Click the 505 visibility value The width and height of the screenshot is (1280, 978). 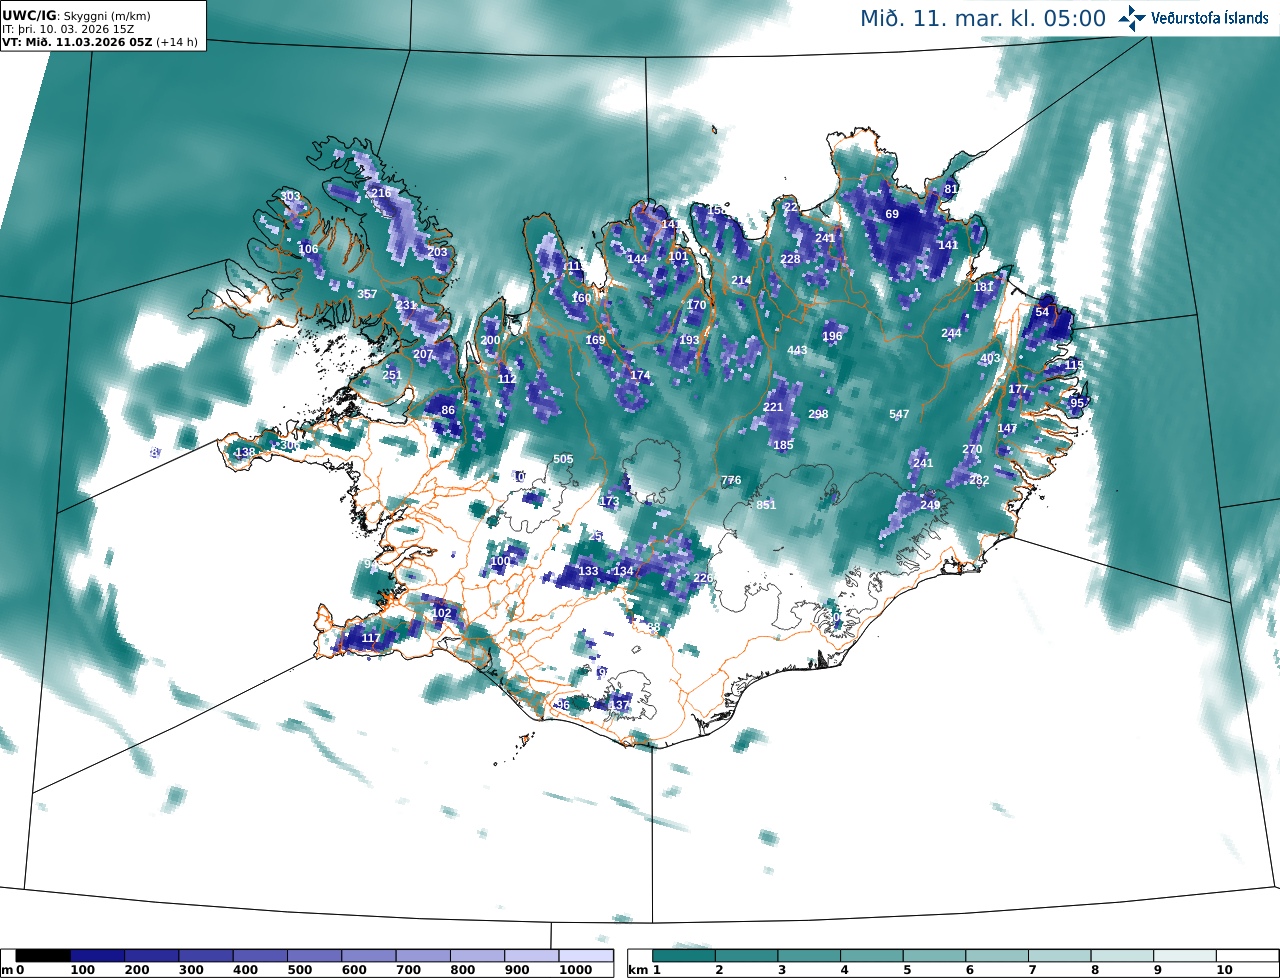(563, 459)
